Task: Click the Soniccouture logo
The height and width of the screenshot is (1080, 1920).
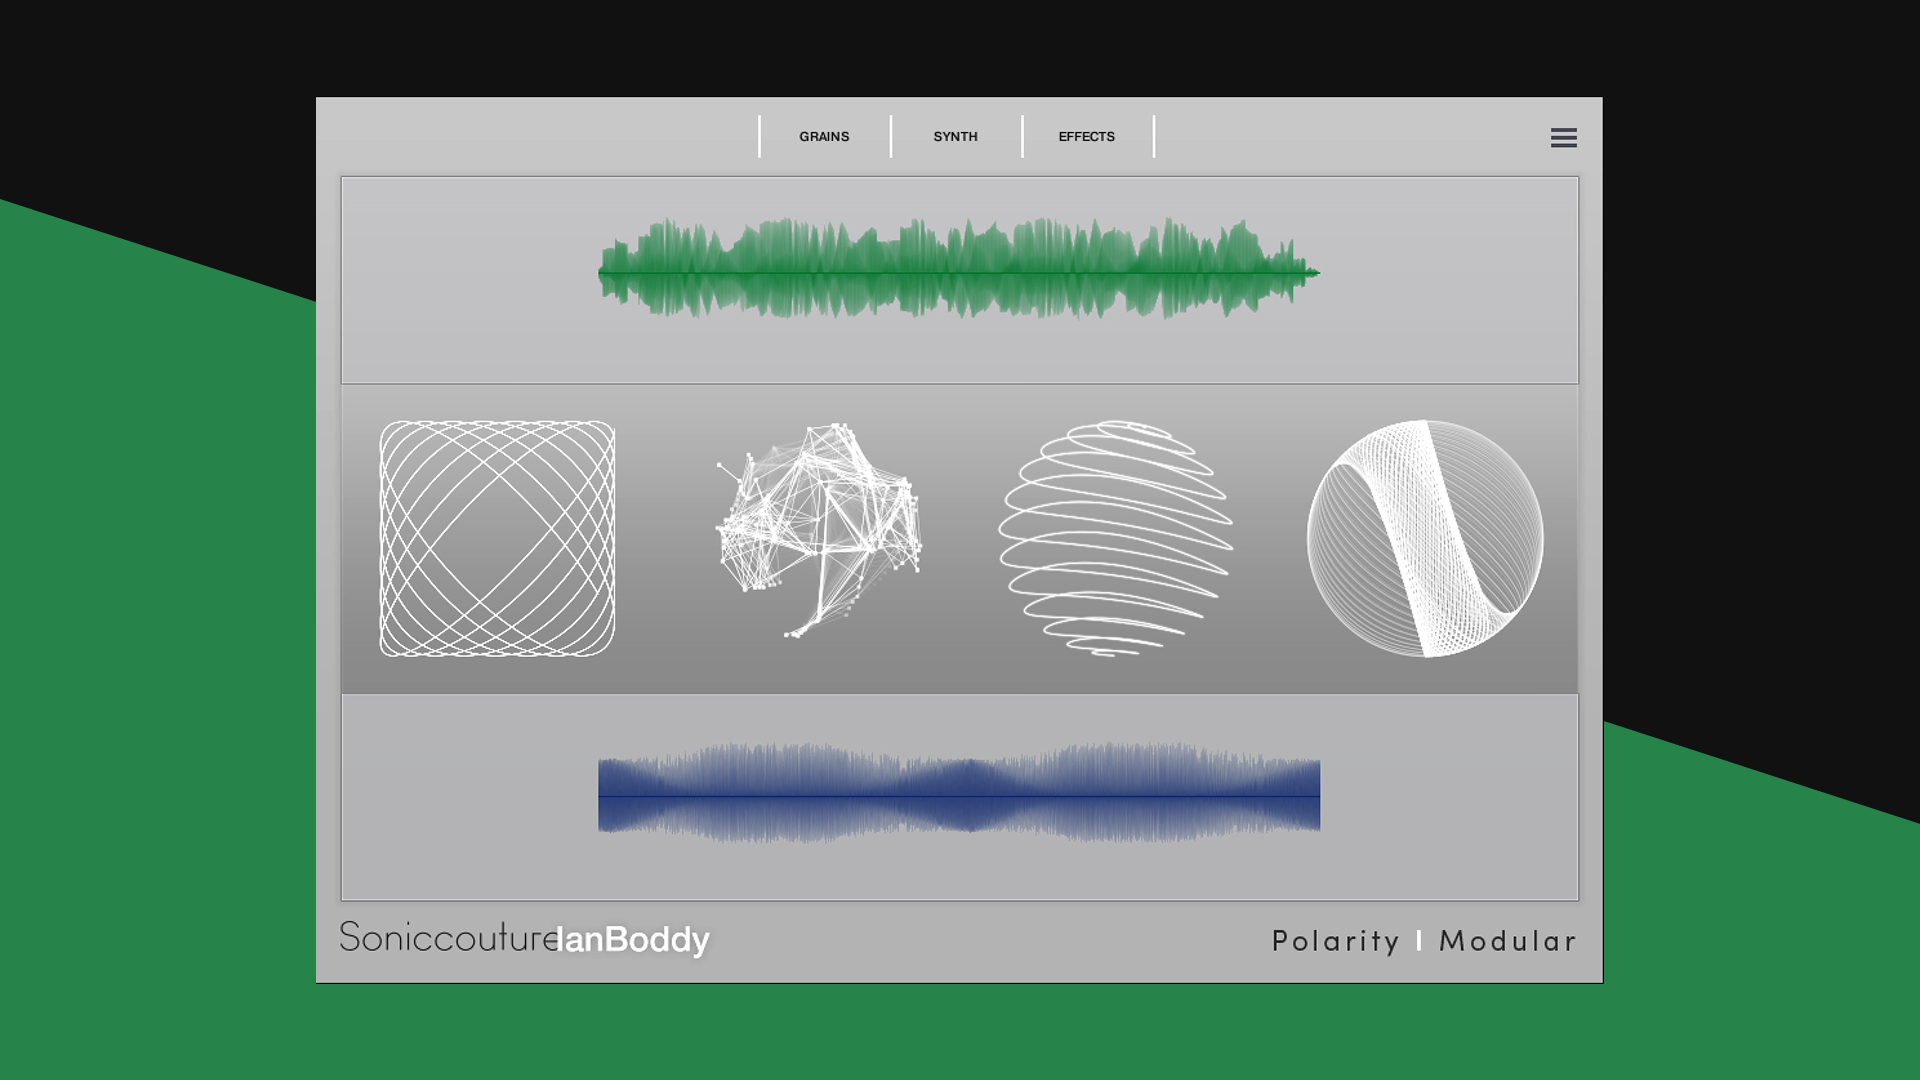Action: (448, 938)
